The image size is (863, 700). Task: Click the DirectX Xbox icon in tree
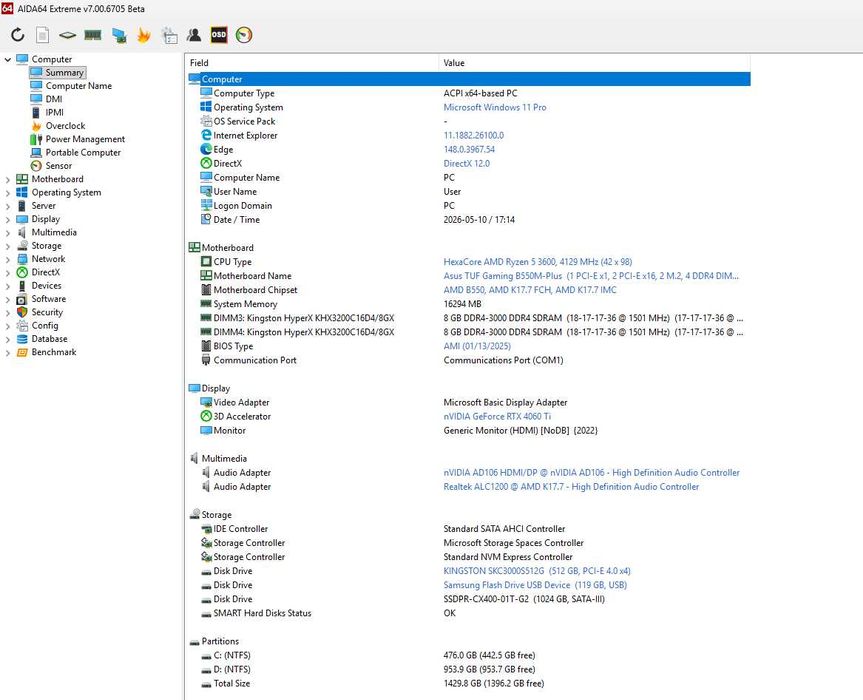coord(22,272)
